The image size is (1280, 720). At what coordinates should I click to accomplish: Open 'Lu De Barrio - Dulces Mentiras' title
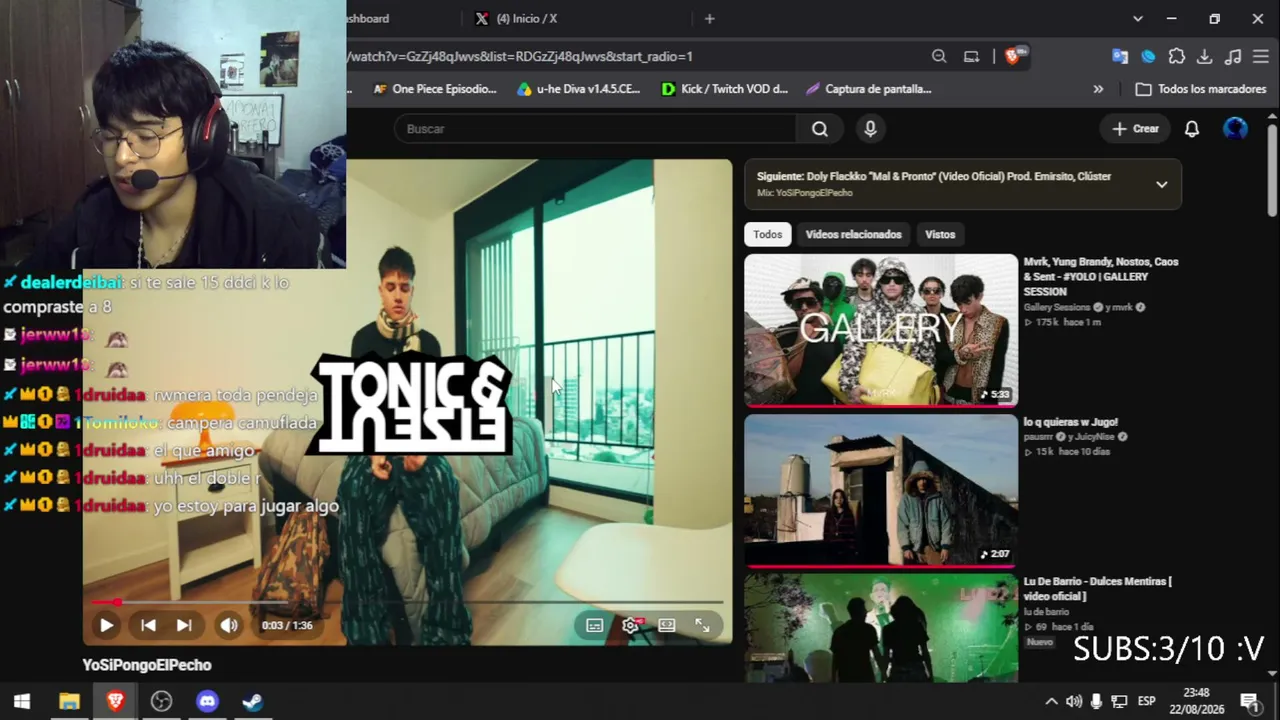point(1098,589)
